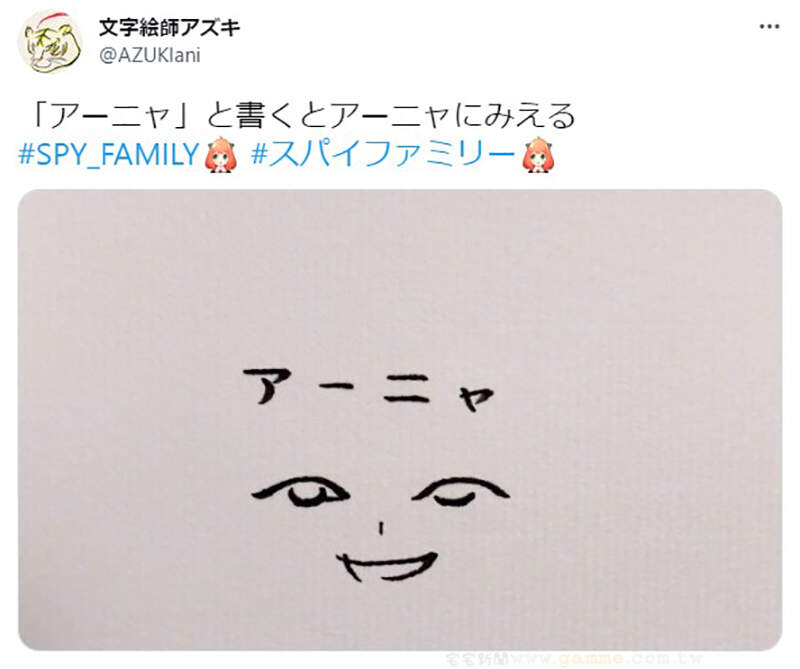Click the tweet text about アーニャ
Viewport: 800px width, 669px height.
point(303,116)
